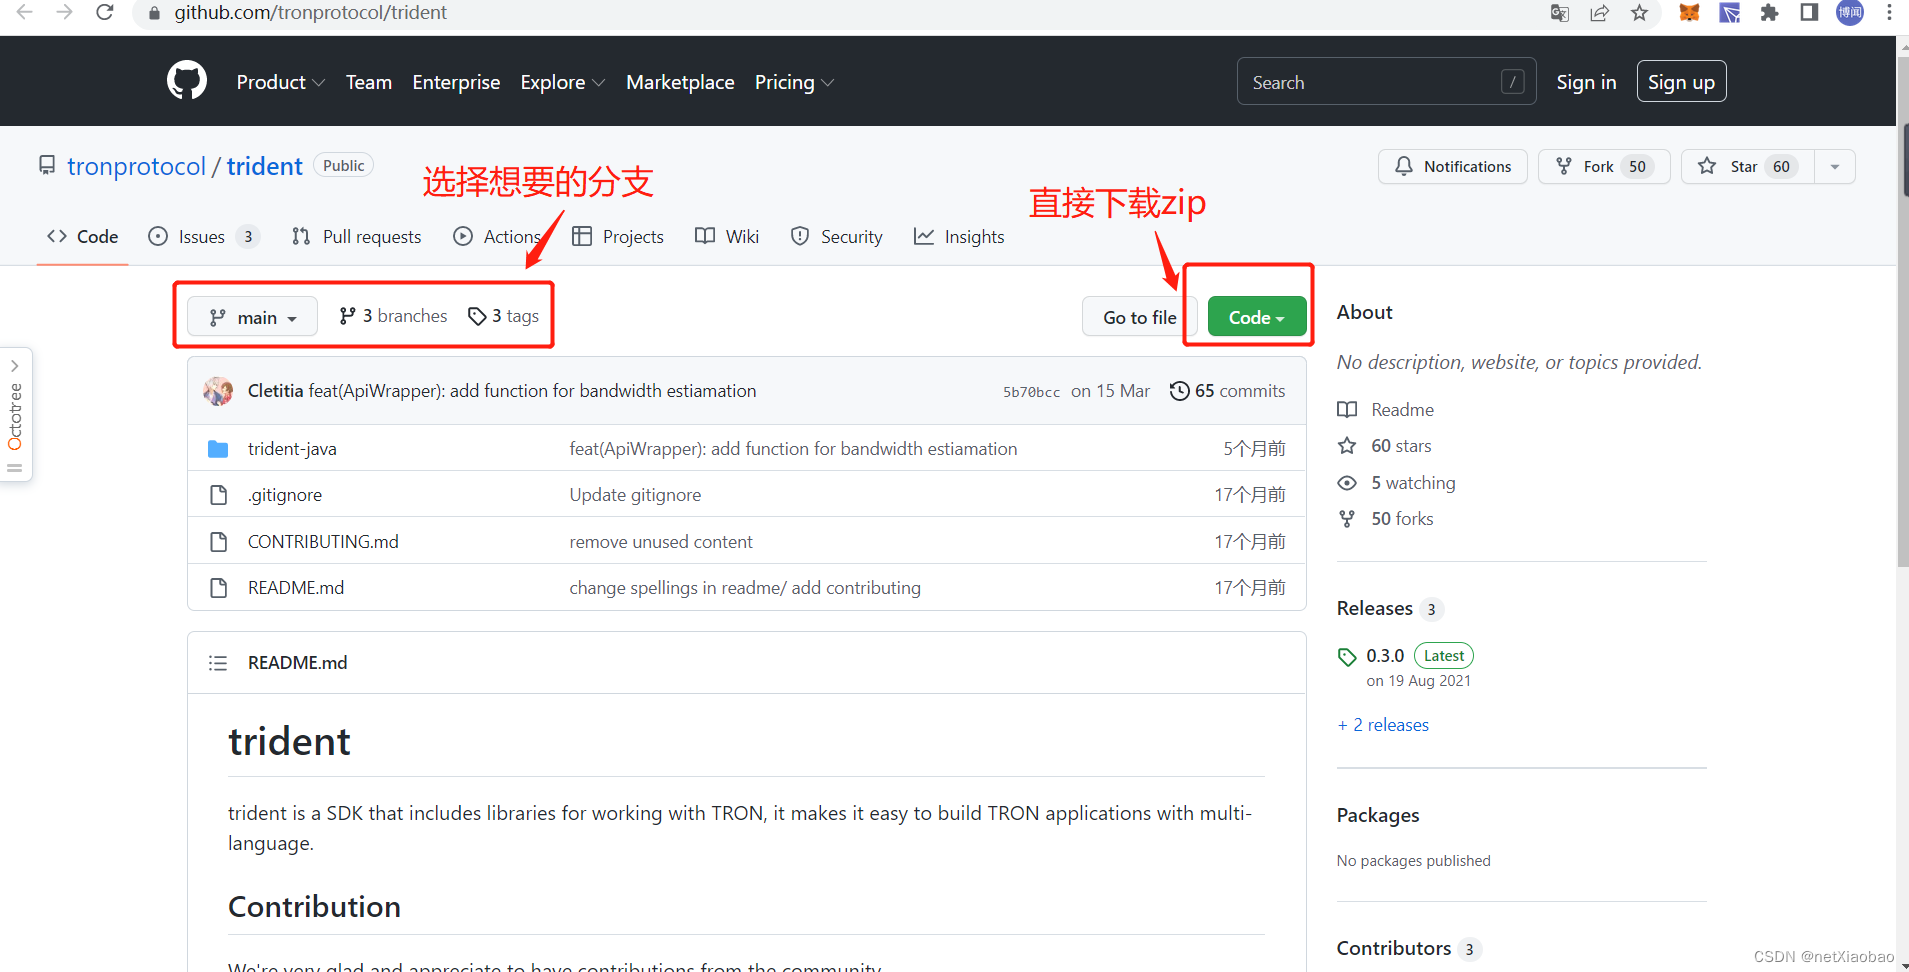Click the Sign up button

click(x=1681, y=82)
